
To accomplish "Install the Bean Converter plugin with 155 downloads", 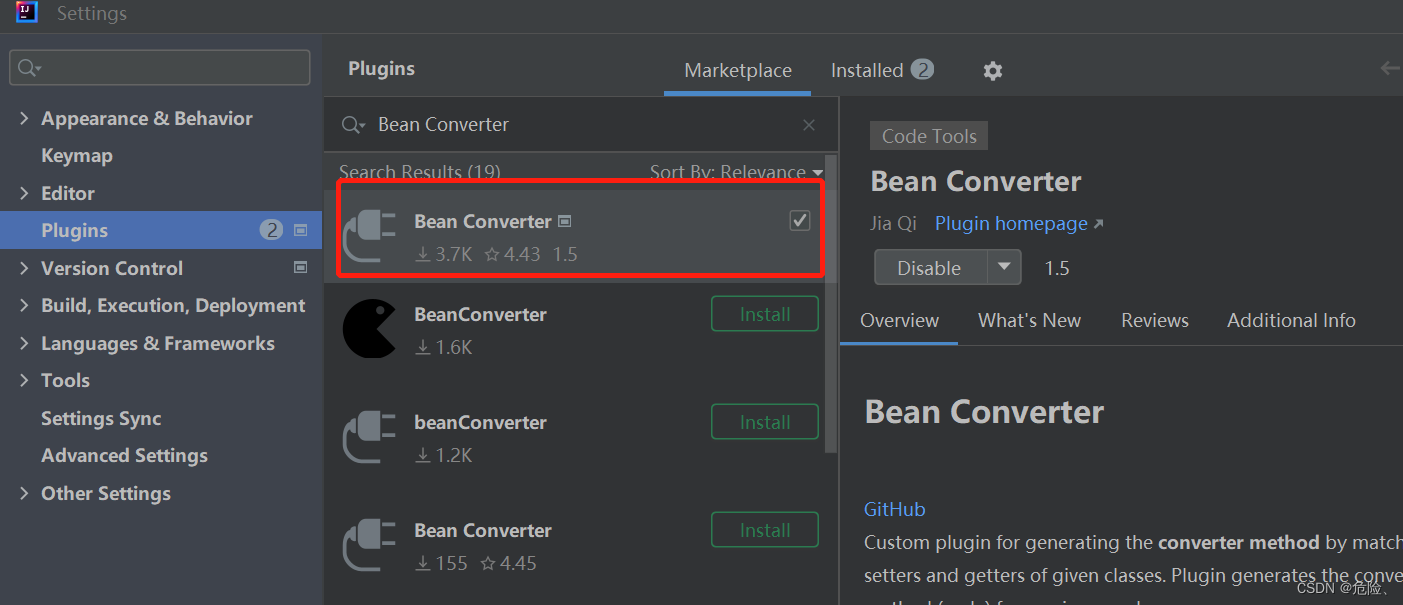I will [x=764, y=529].
